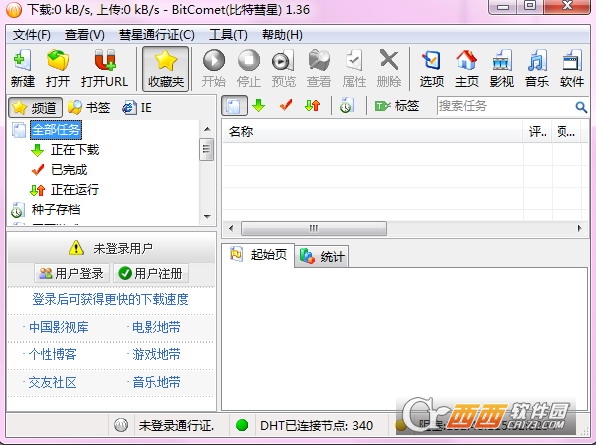Collapse the 全部任务 tree node

(19, 130)
